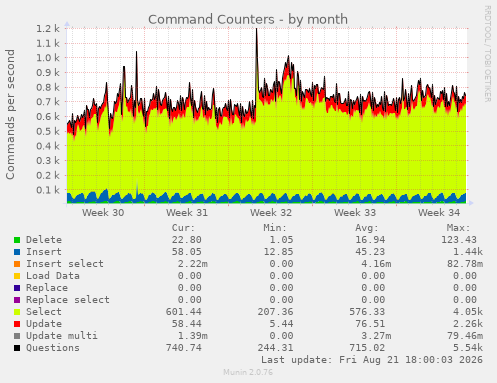Screen dimensions: 497x383
Task: Click the 'Last update' timestamp text
Action: coord(372,360)
